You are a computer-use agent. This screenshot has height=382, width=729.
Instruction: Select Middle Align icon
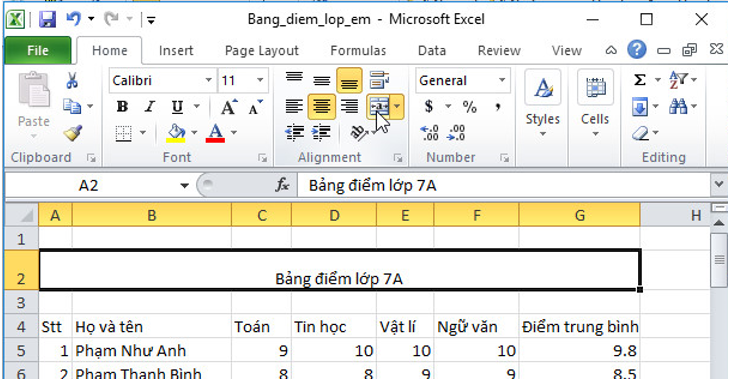coord(321,80)
